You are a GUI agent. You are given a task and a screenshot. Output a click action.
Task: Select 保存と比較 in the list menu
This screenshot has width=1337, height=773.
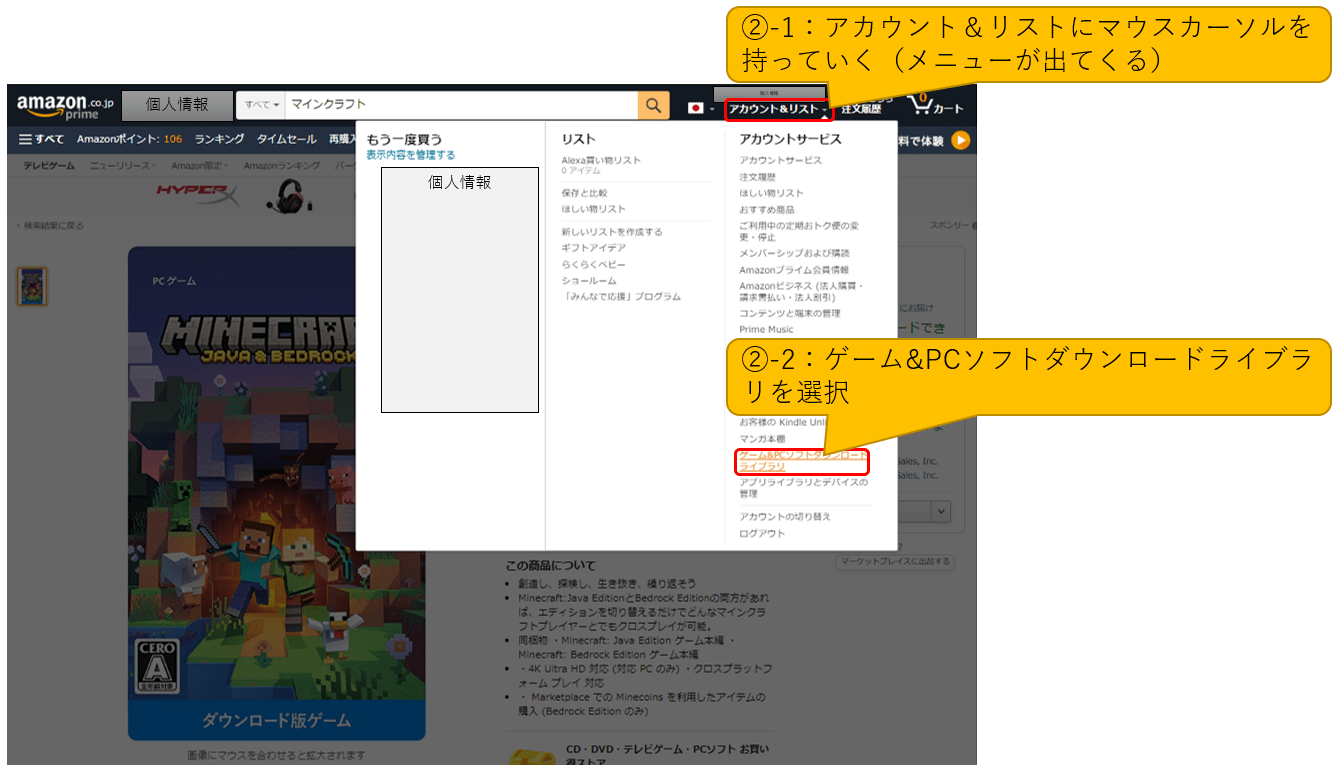pos(584,193)
